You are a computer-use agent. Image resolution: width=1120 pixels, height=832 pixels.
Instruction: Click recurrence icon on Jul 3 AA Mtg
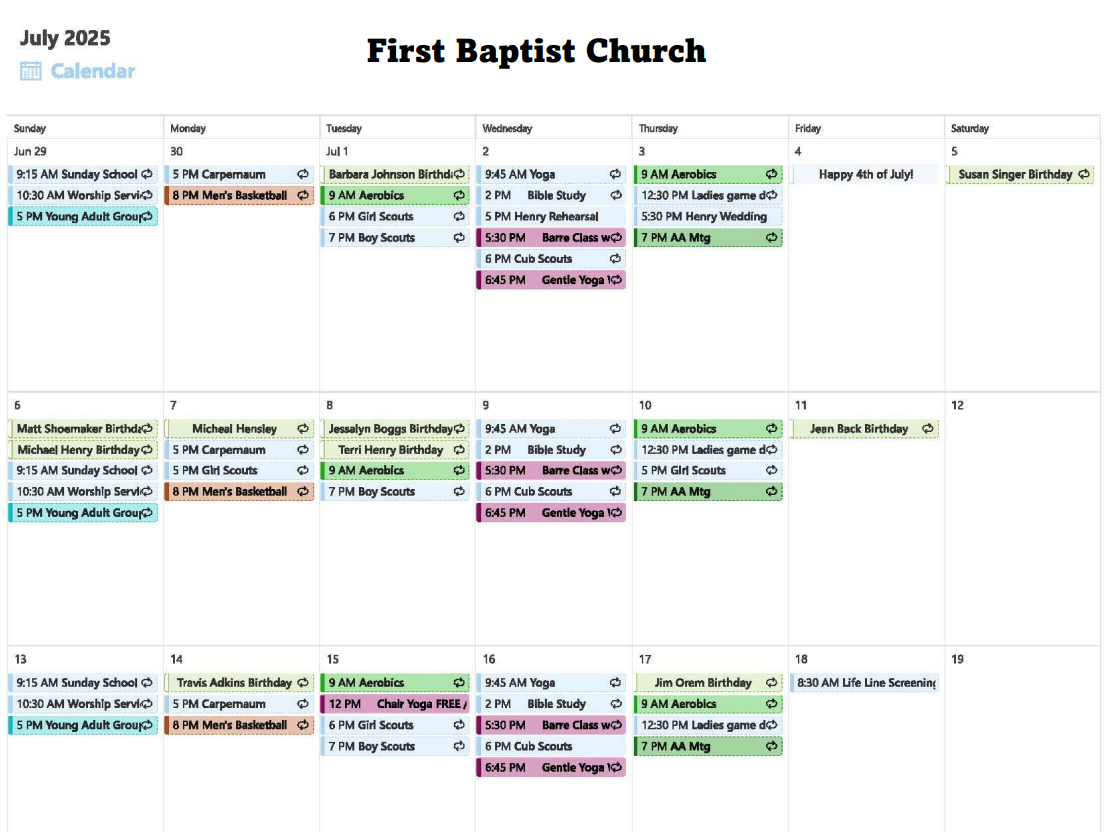771,238
